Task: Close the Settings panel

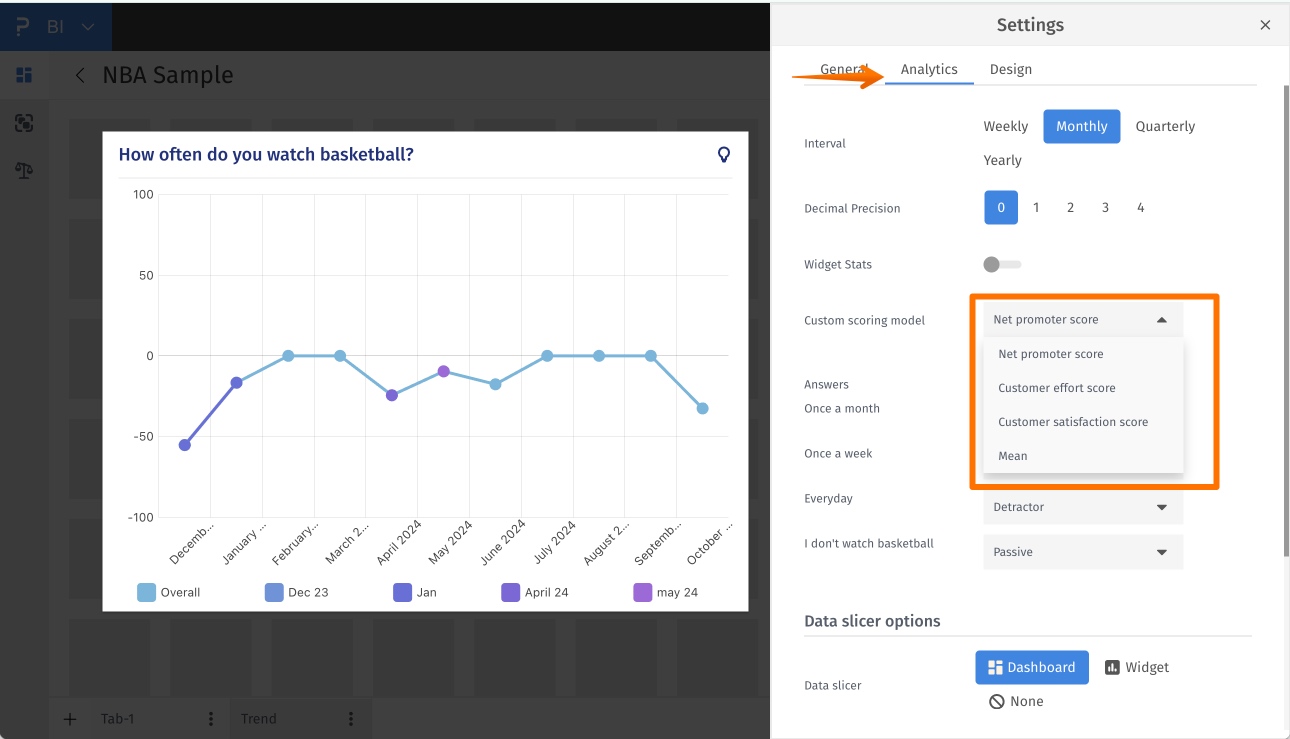Action: pyautogui.click(x=1265, y=25)
